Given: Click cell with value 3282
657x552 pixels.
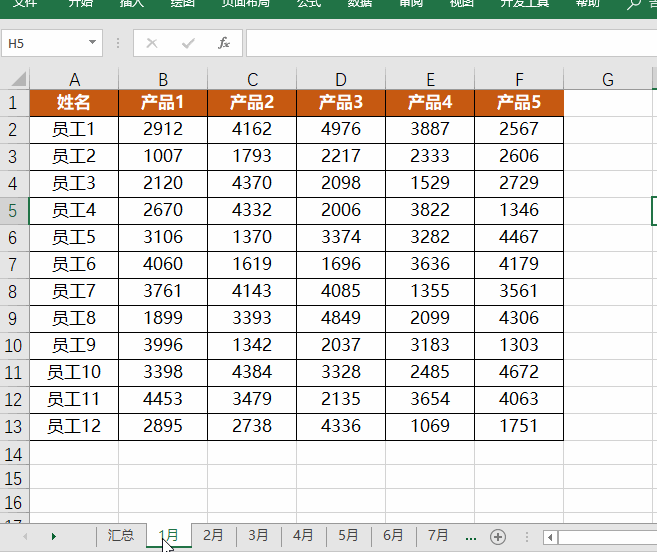Looking at the screenshot, I should [430, 238].
